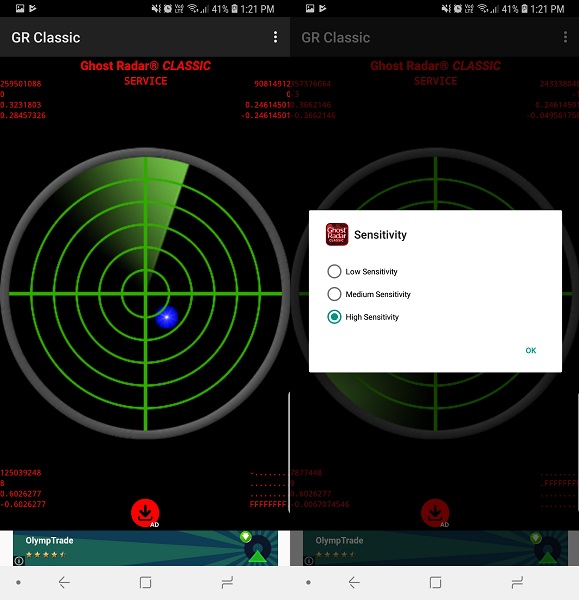Tap the 'Ghost Radar® CLASSIC' heading on left screen

[145, 66]
